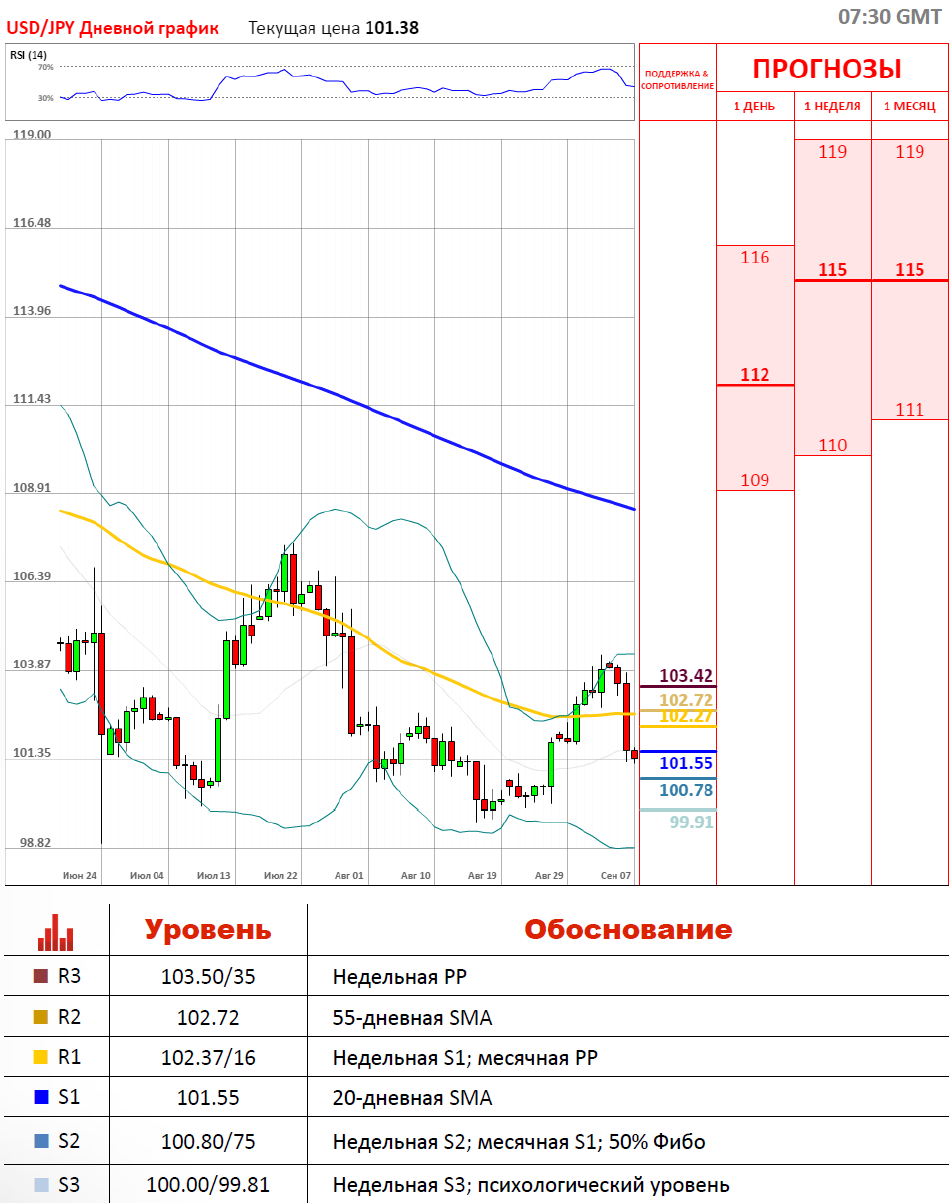Click the 101.55 support label beside chart
The width and height of the screenshot is (949, 1203).
coord(687,763)
